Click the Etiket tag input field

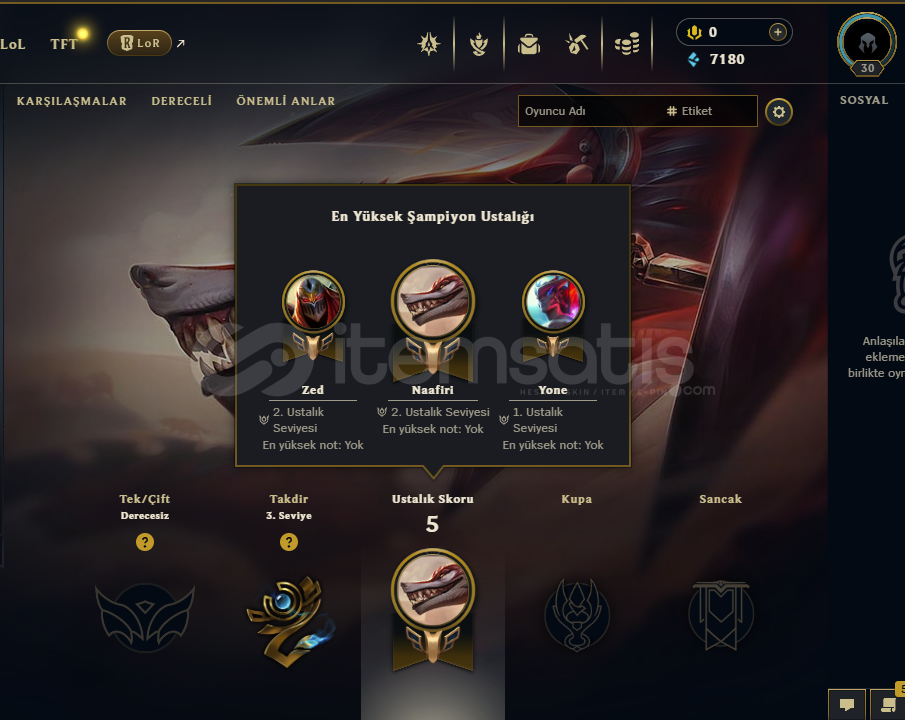709,111
